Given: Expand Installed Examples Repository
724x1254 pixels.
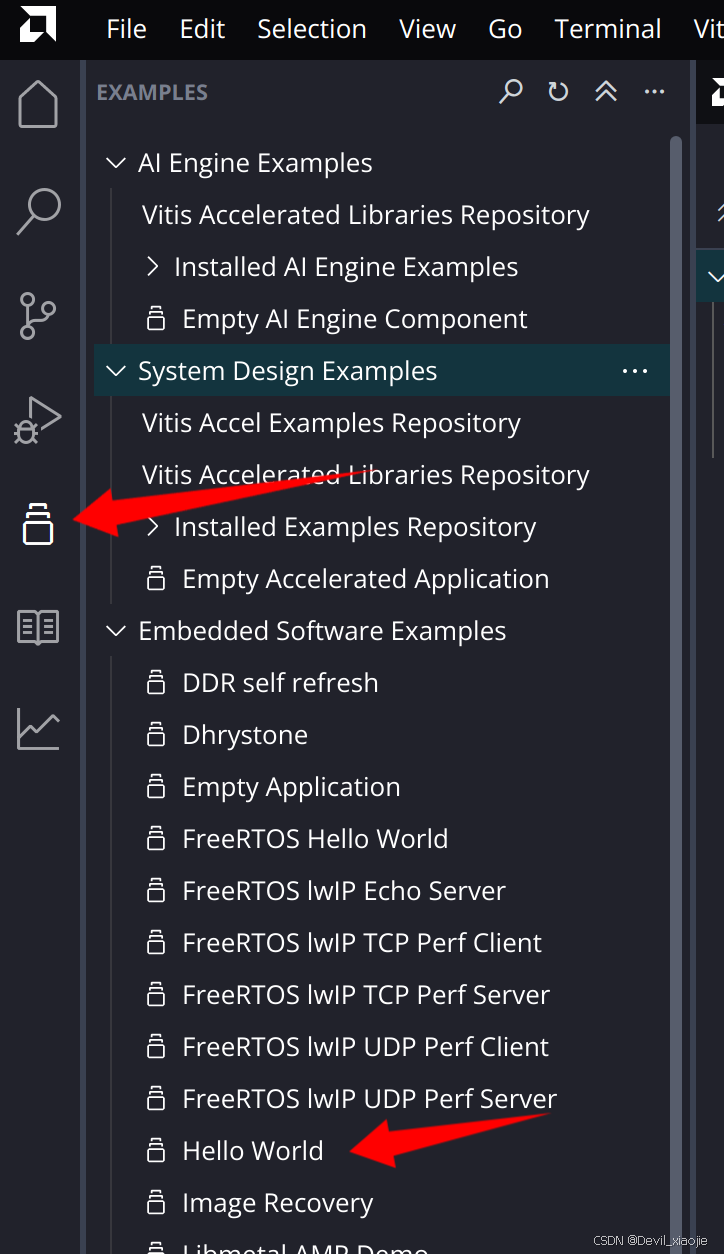Looking at the screenshot, I should point(153,527).
